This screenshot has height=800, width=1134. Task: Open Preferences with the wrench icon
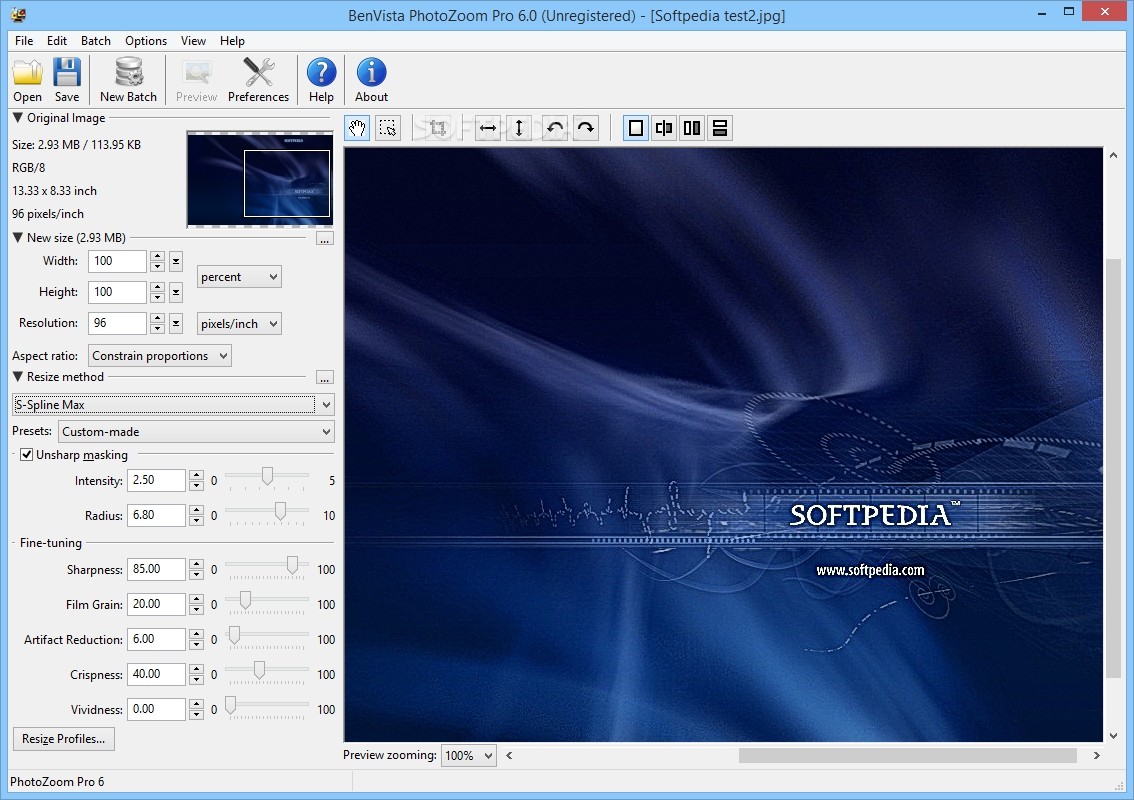[x=258, y=80]
